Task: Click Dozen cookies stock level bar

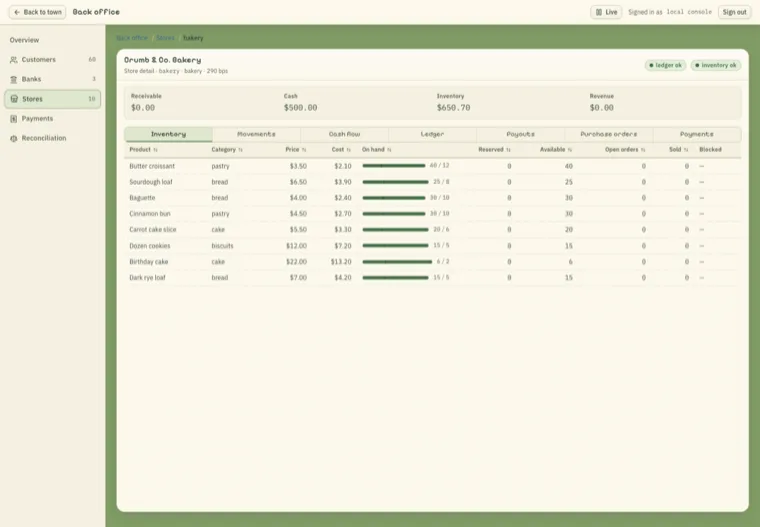Action: [396, 246]
